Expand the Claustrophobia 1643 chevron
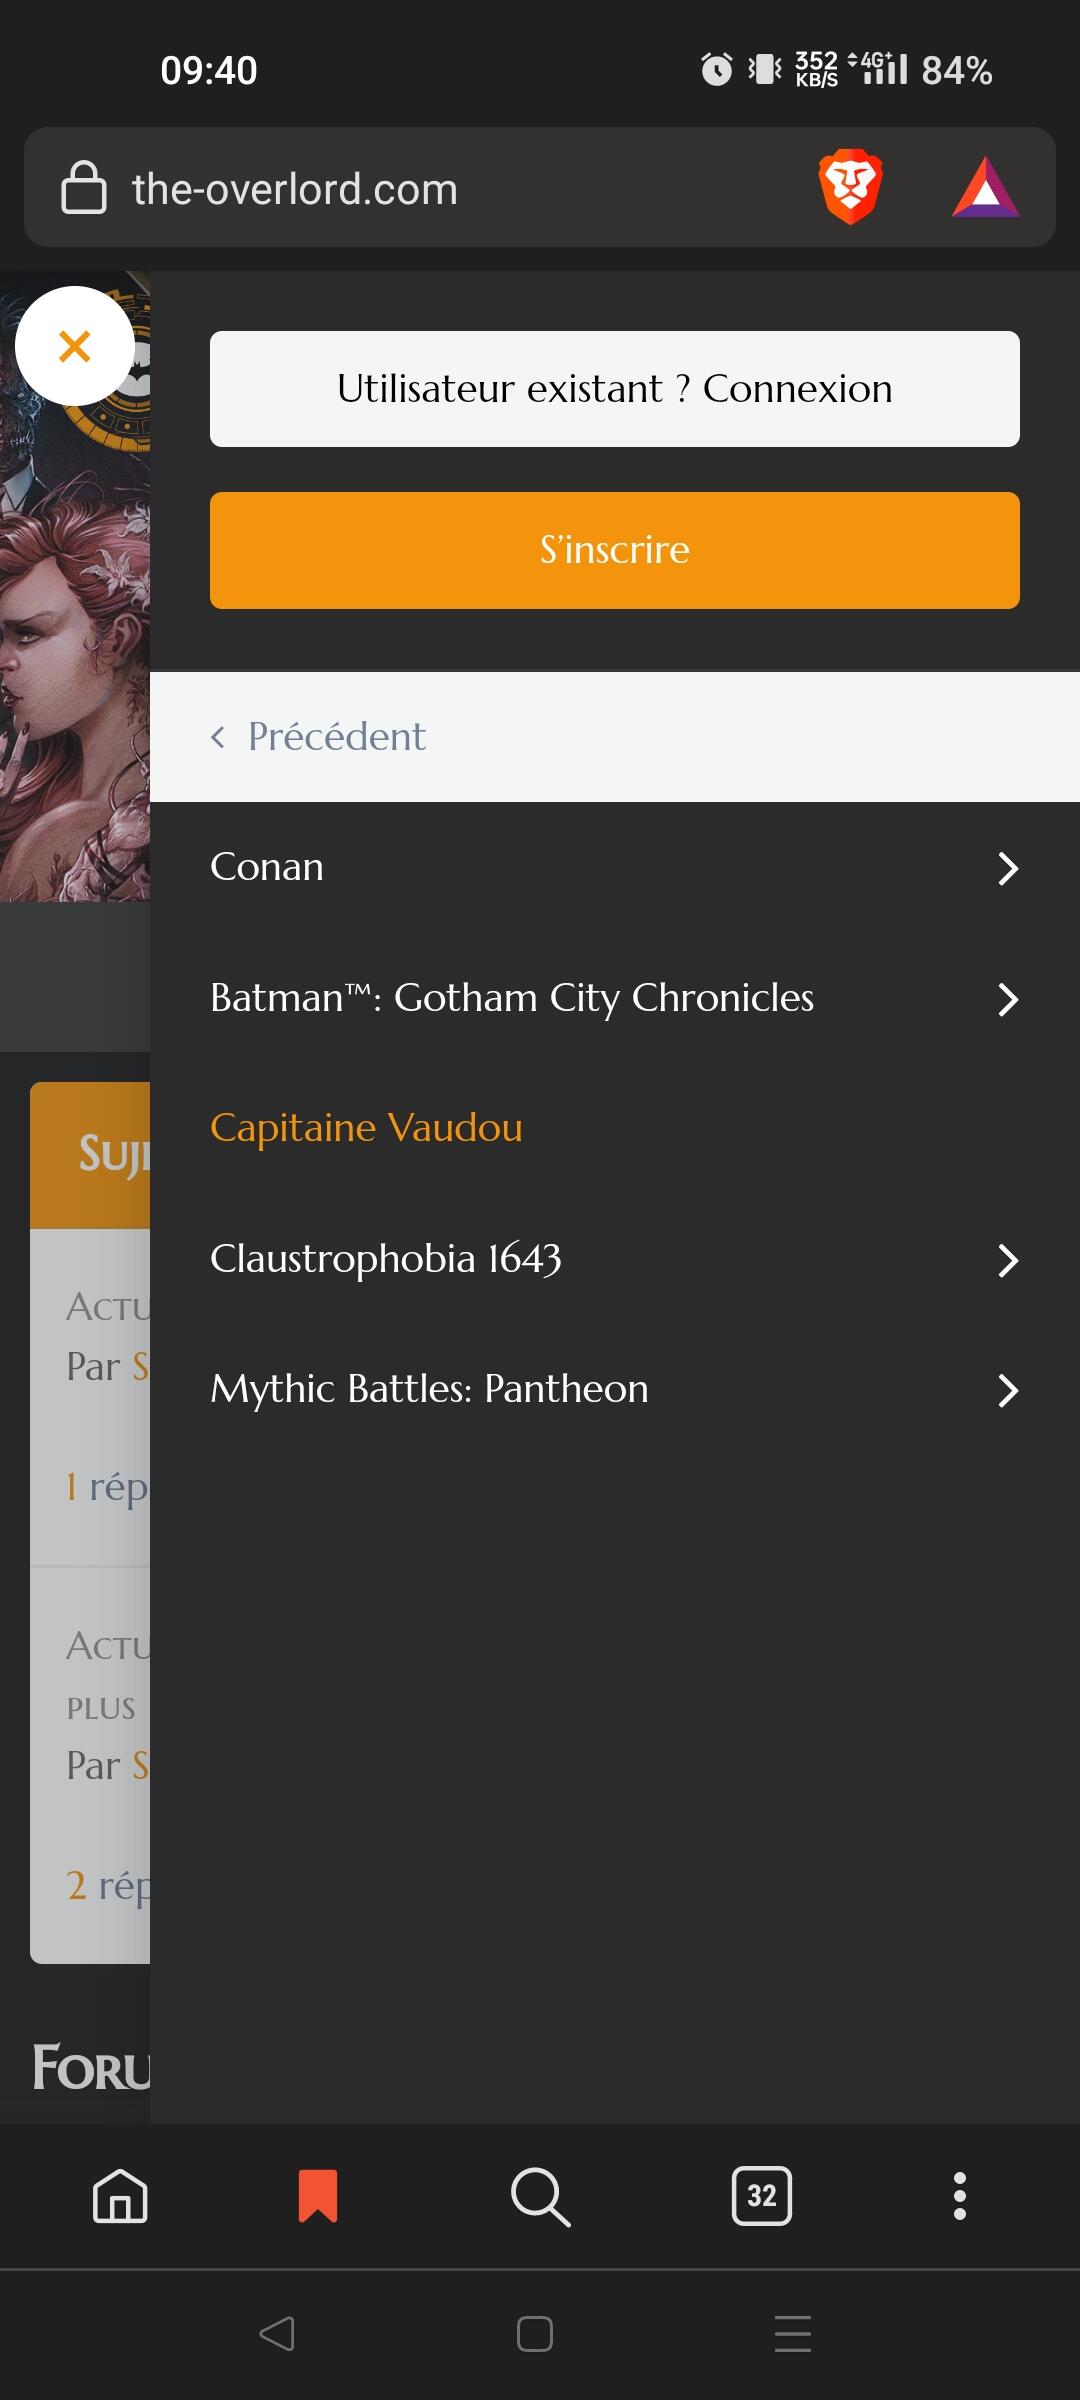 1008,1260
